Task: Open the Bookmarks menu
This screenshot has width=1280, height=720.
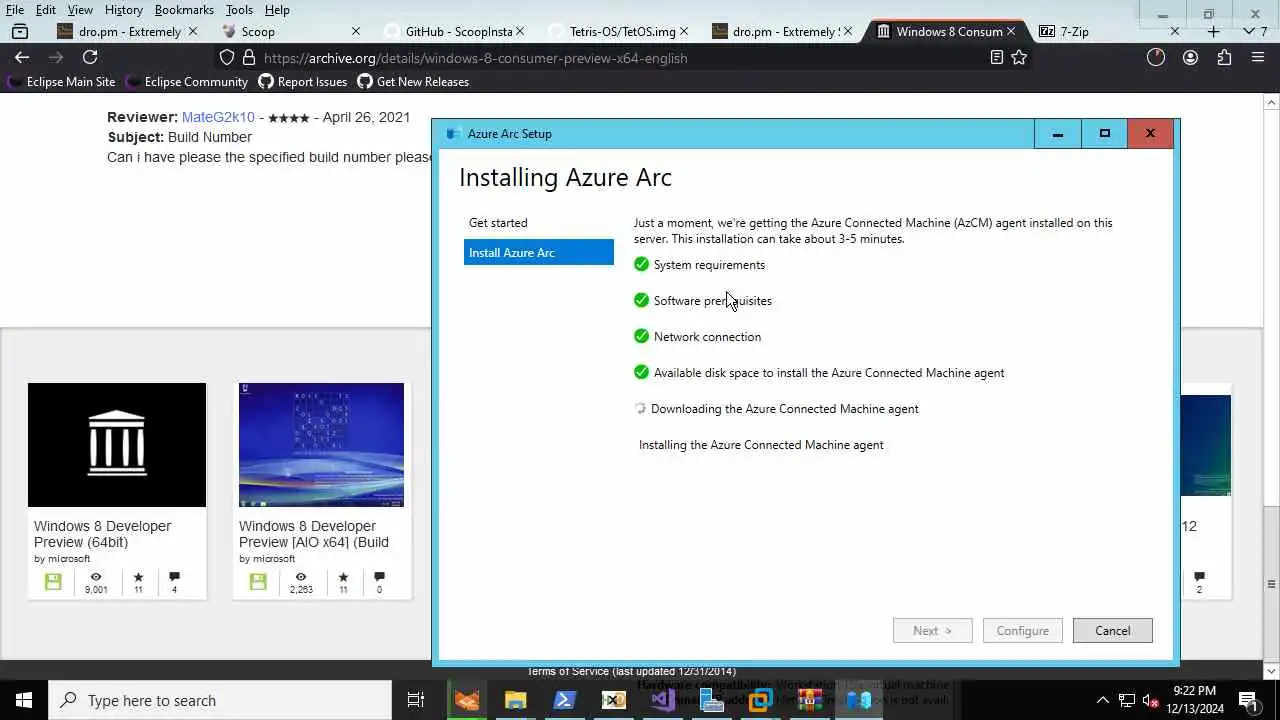Action: (x=184, y=10)
